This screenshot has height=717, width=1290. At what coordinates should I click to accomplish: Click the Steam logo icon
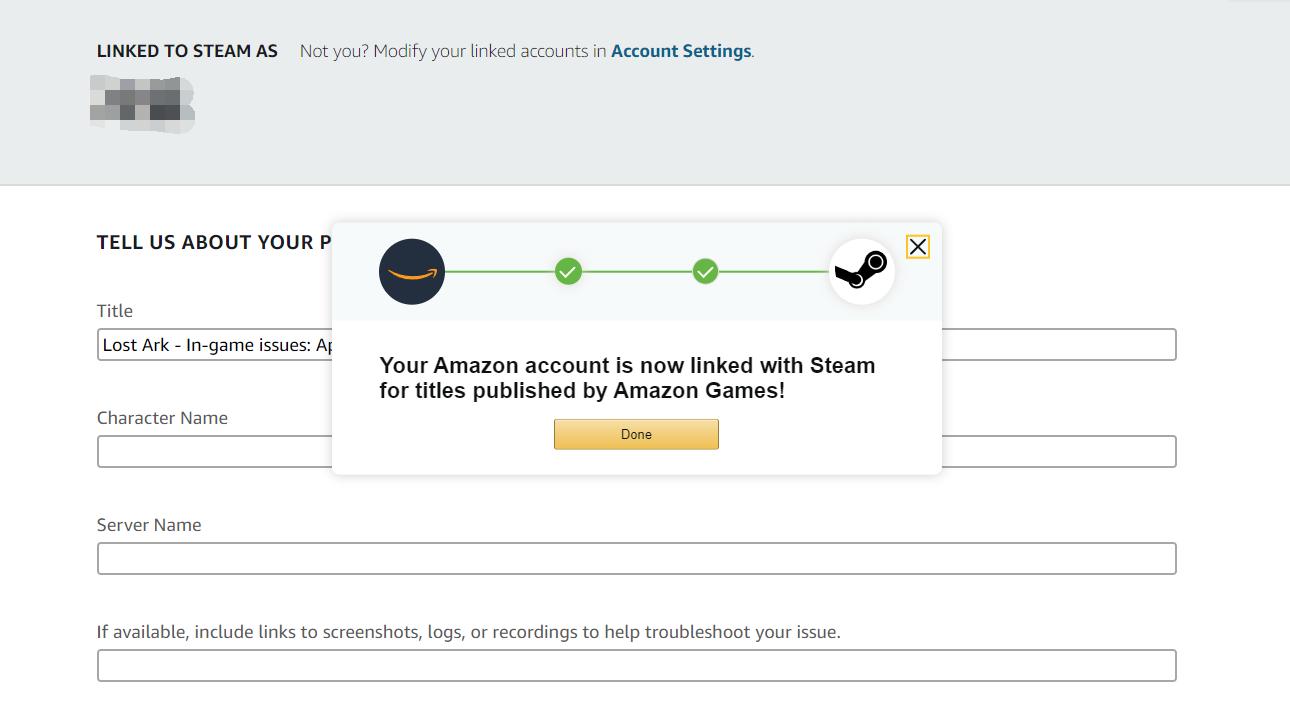861,271
